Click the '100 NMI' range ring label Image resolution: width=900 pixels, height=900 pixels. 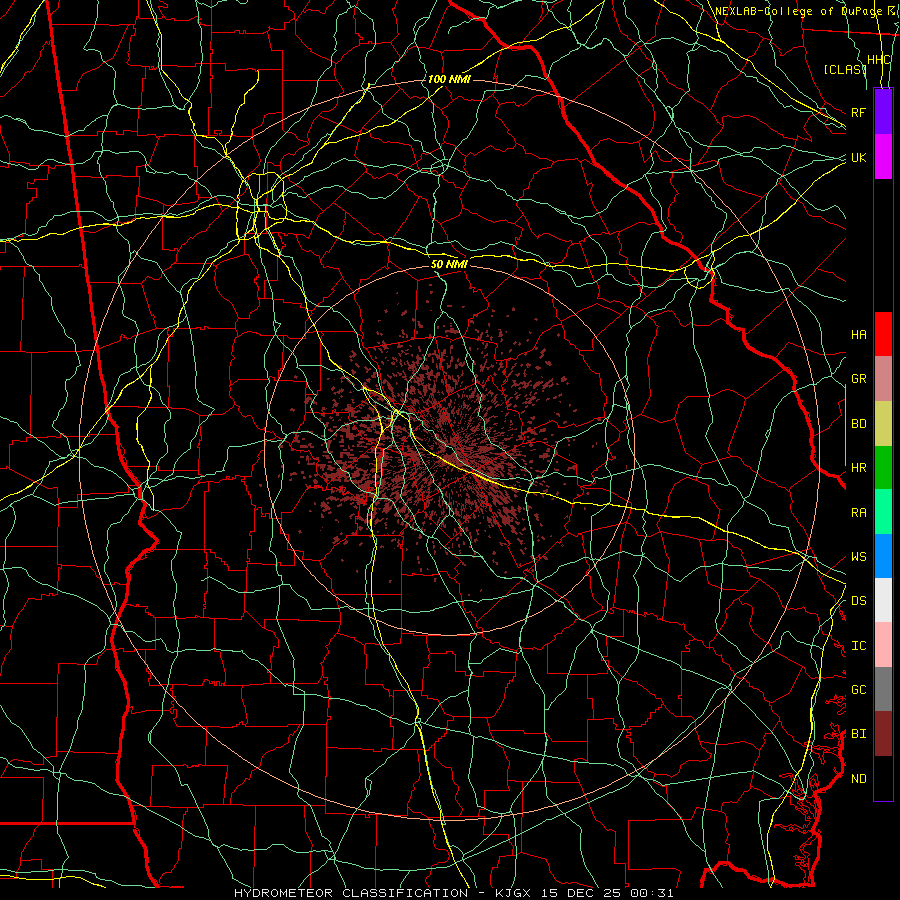point(449,79)
